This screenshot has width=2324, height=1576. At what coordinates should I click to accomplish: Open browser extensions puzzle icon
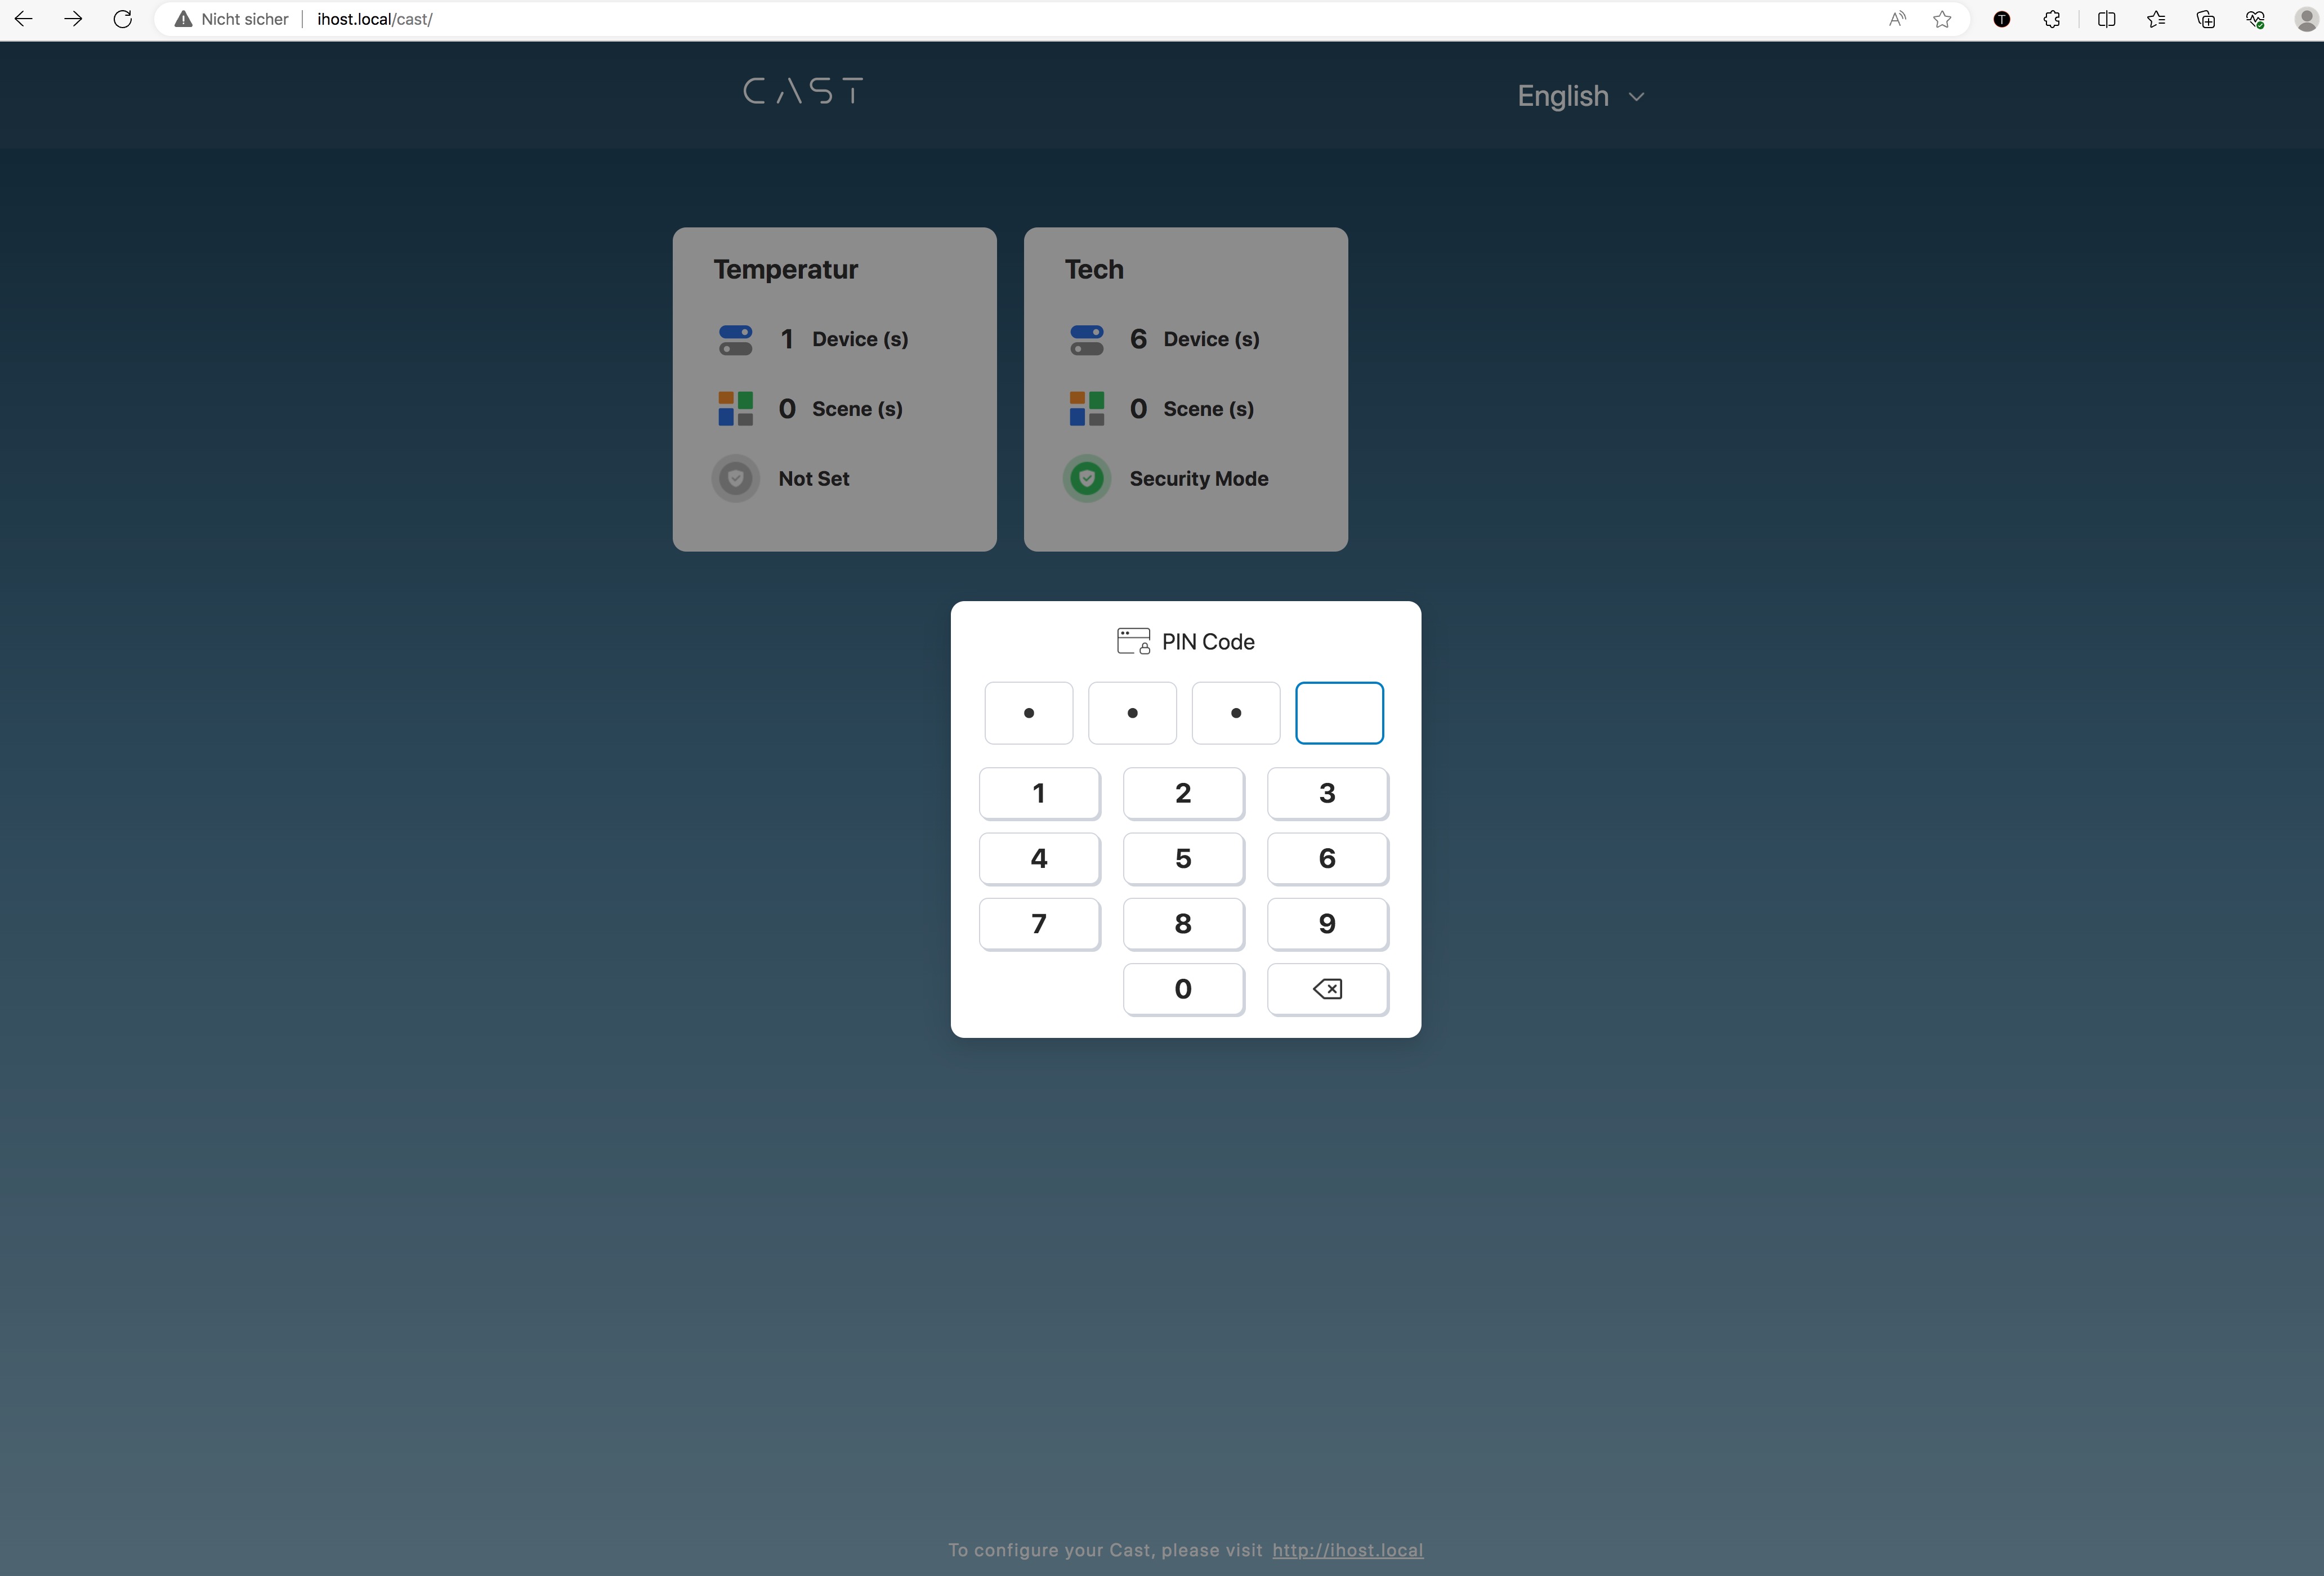point(2051,19)
